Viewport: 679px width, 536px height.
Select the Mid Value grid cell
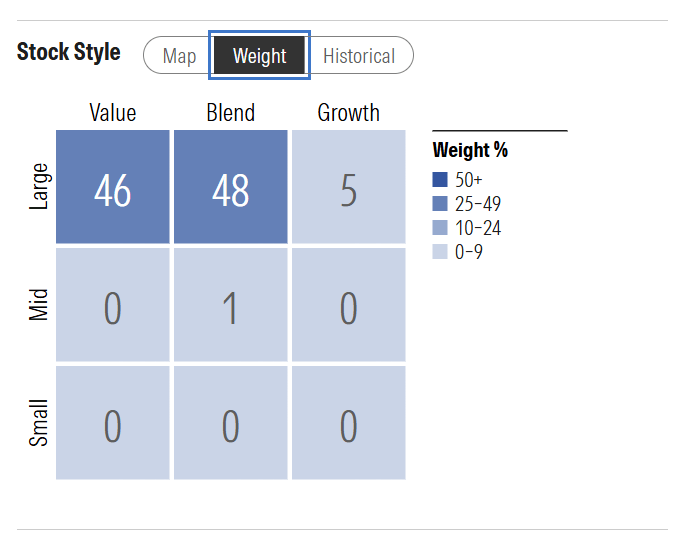[113, 305]
